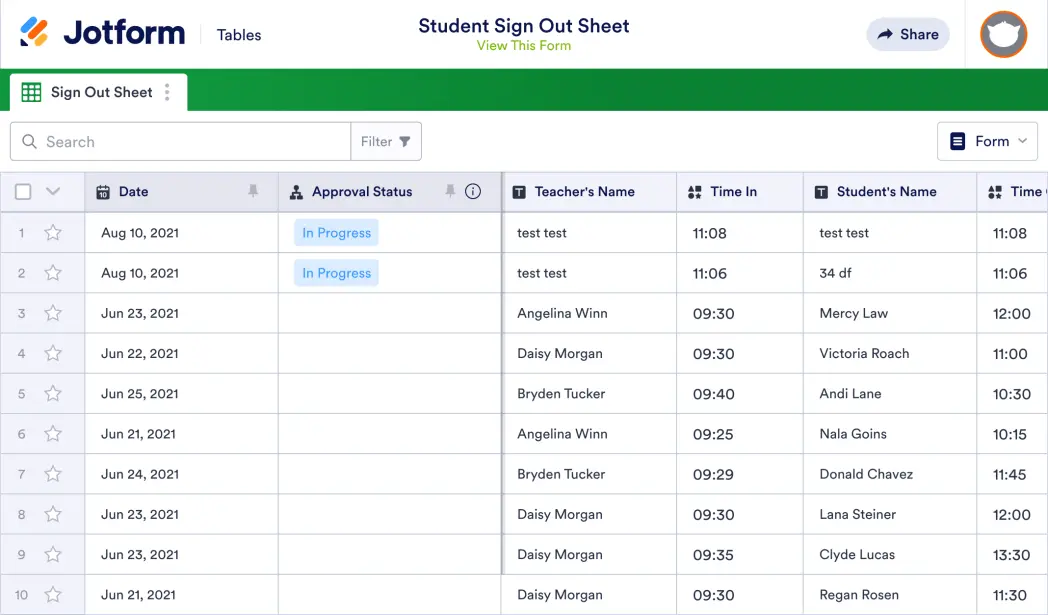The width and height of the screenshot is (1048, 615).
Task: Open the View This Form link
Action: pyautogui.click(x=523, y=45)
